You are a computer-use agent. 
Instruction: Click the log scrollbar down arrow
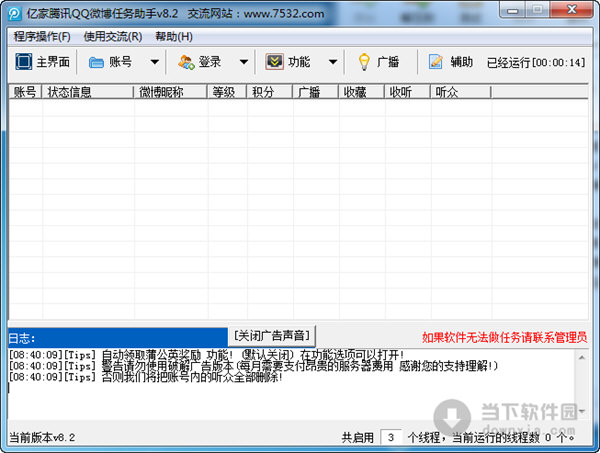pos(582,412)
